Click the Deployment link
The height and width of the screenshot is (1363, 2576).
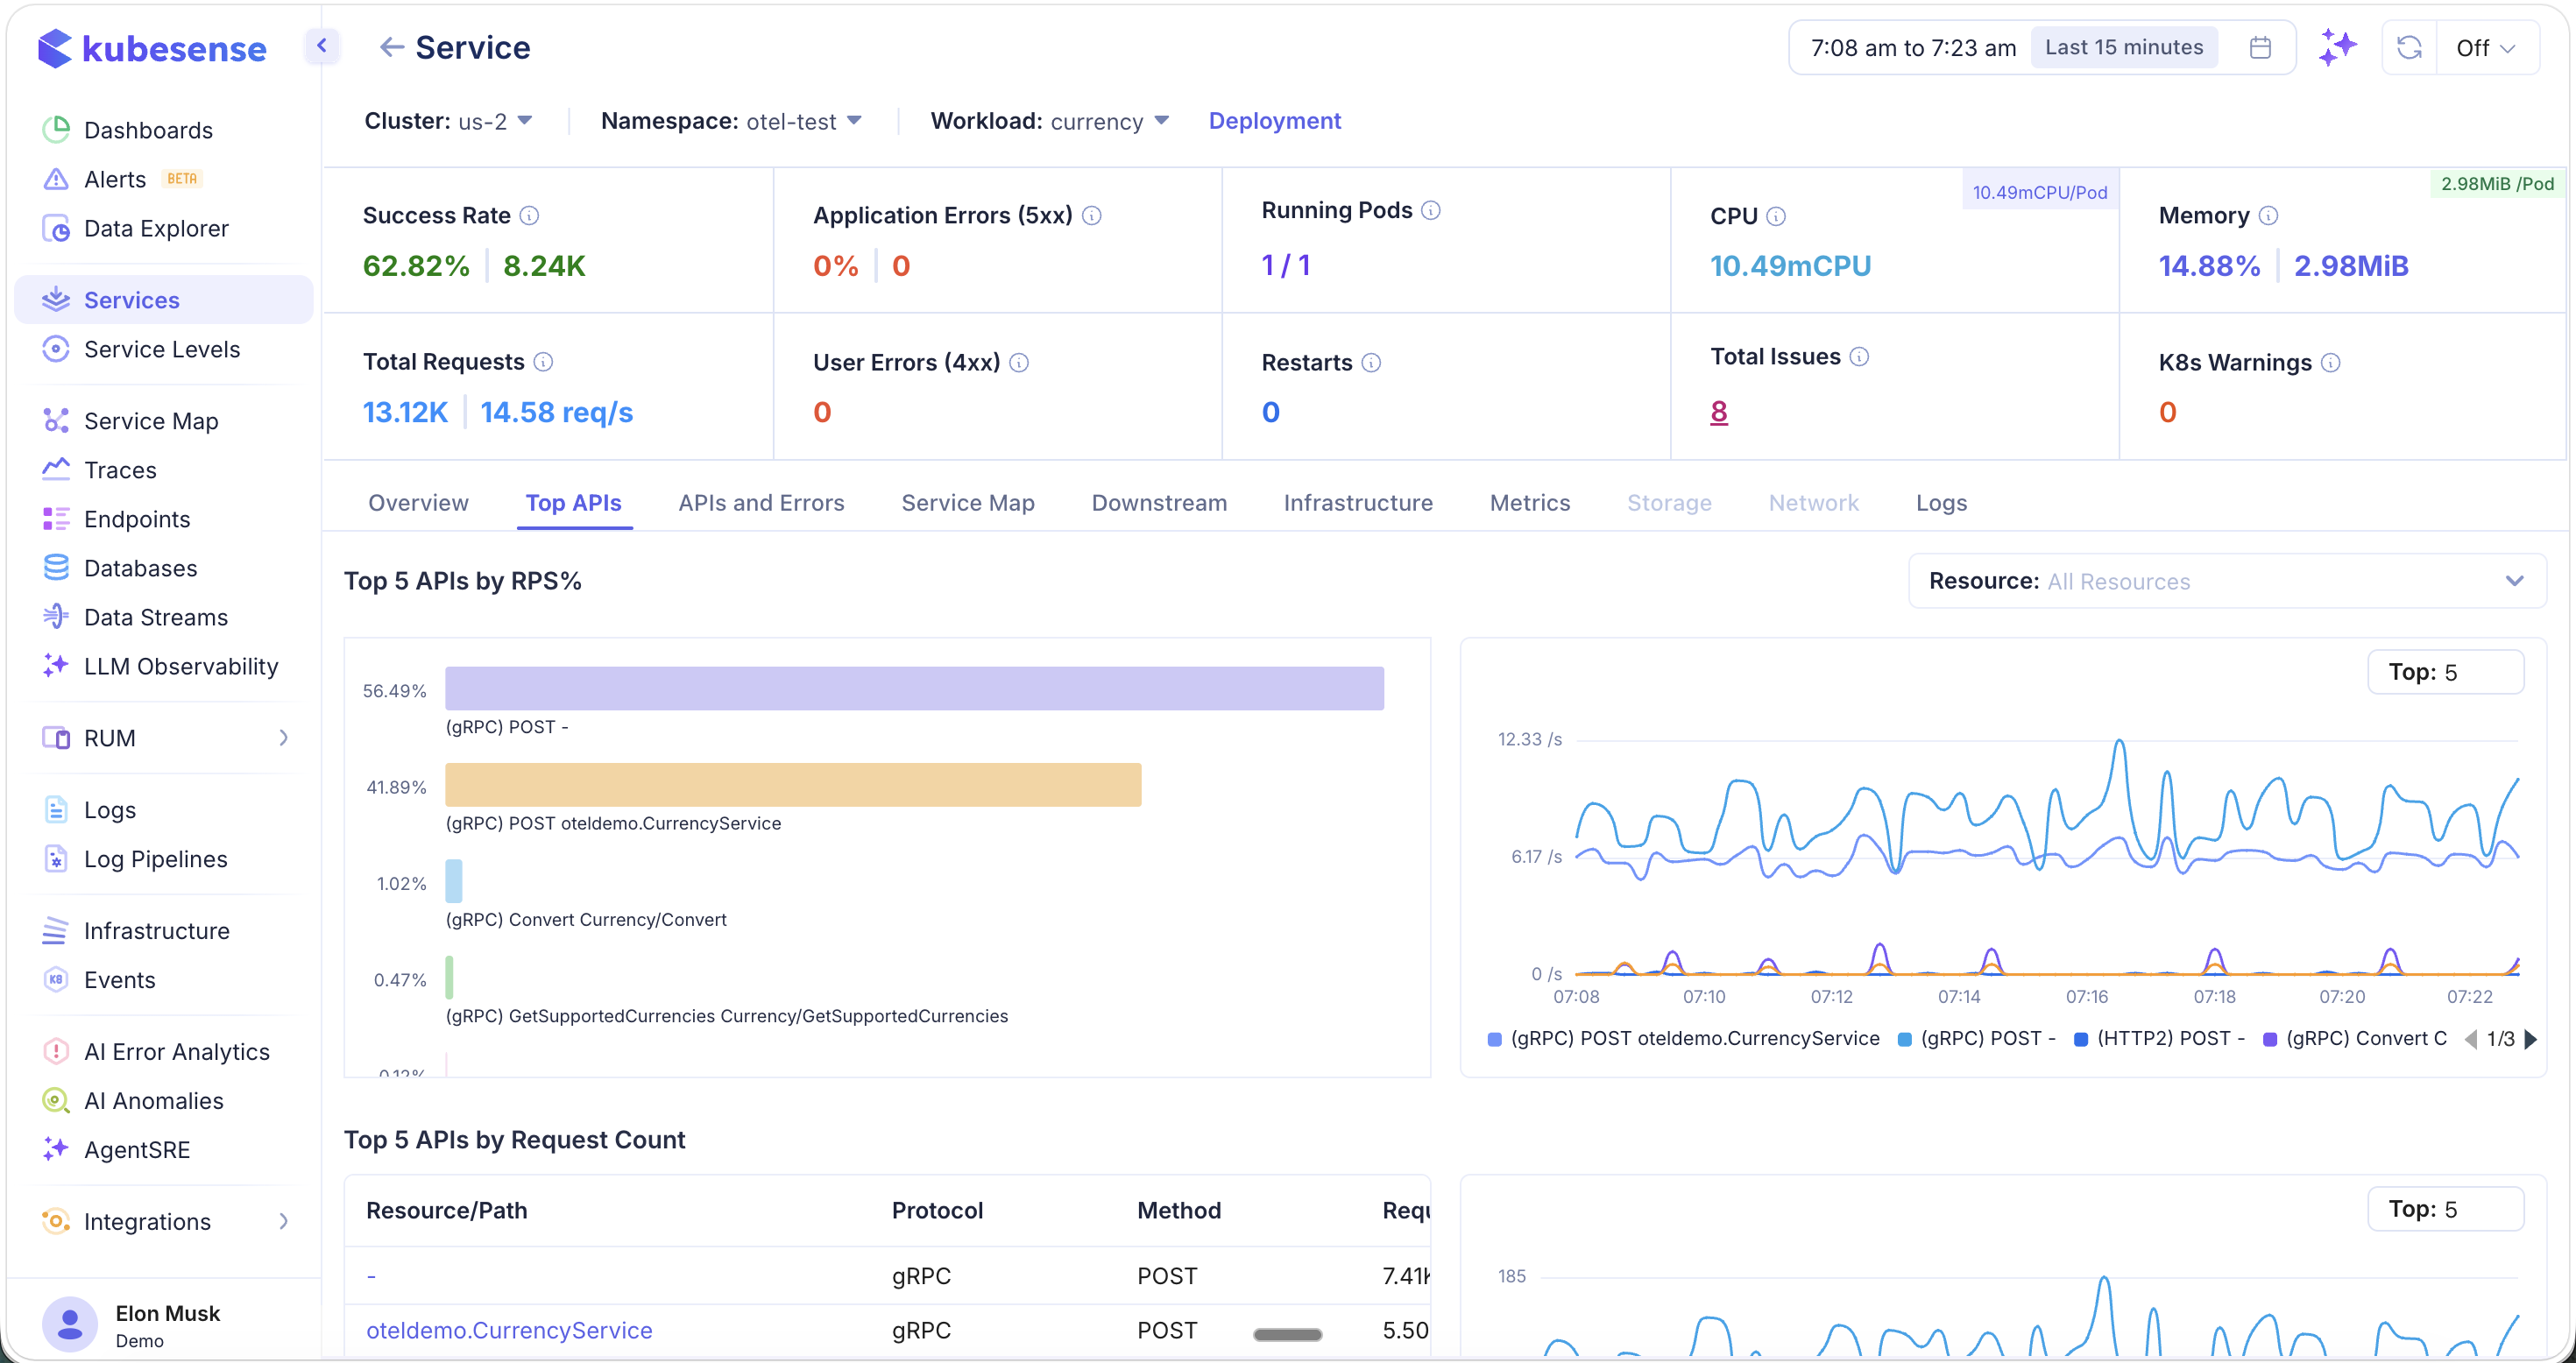click(1274, 120)
